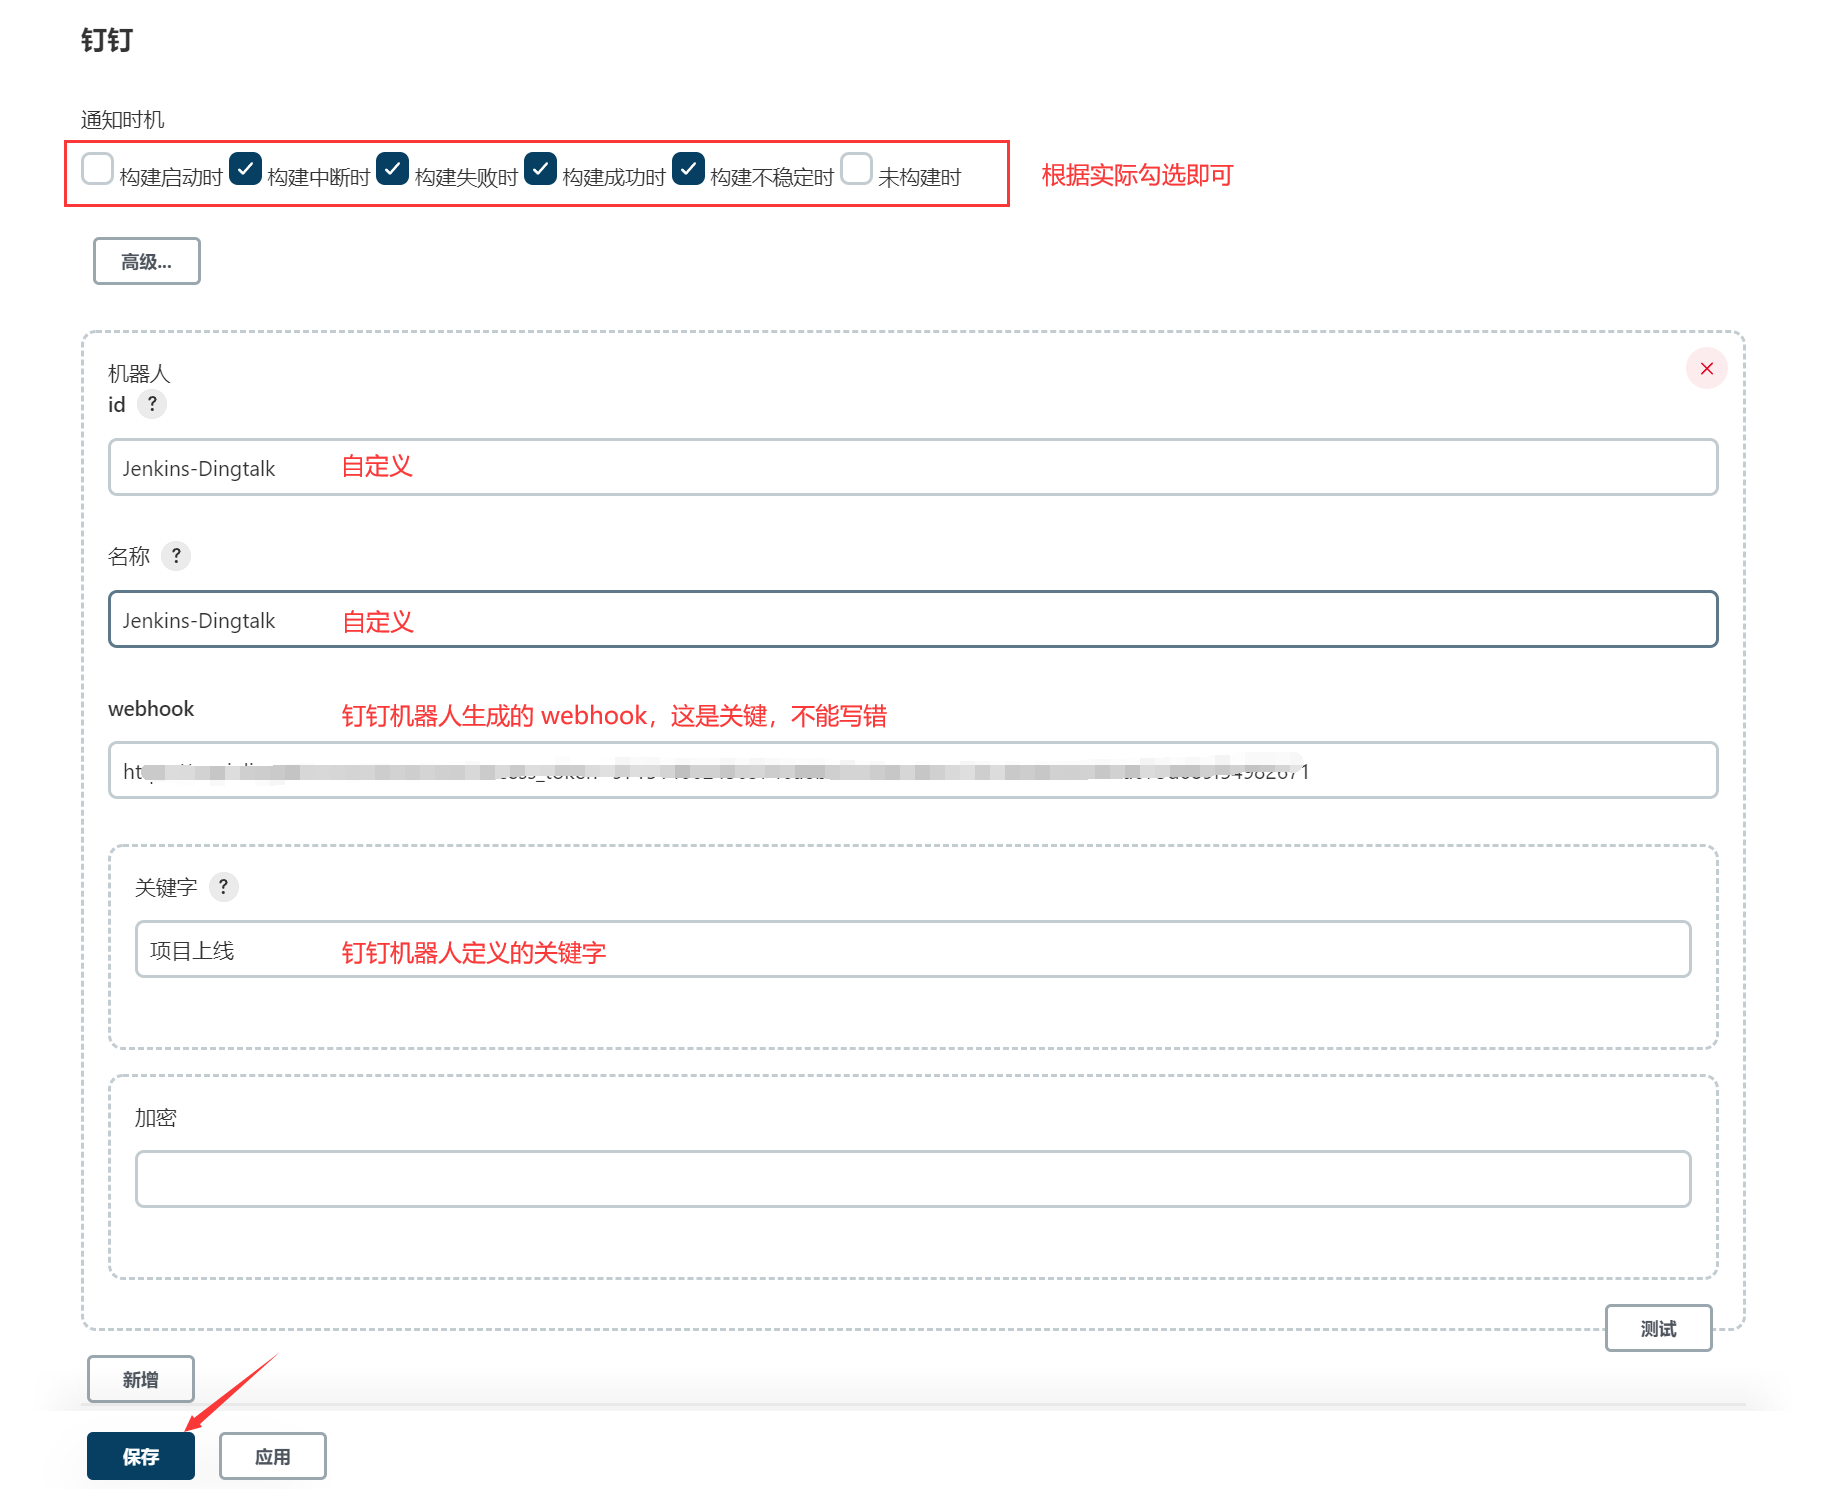This screenshot has height=1489, width=1839.
Task: Expand the 高级... advanced options
Action: (147, 261)
